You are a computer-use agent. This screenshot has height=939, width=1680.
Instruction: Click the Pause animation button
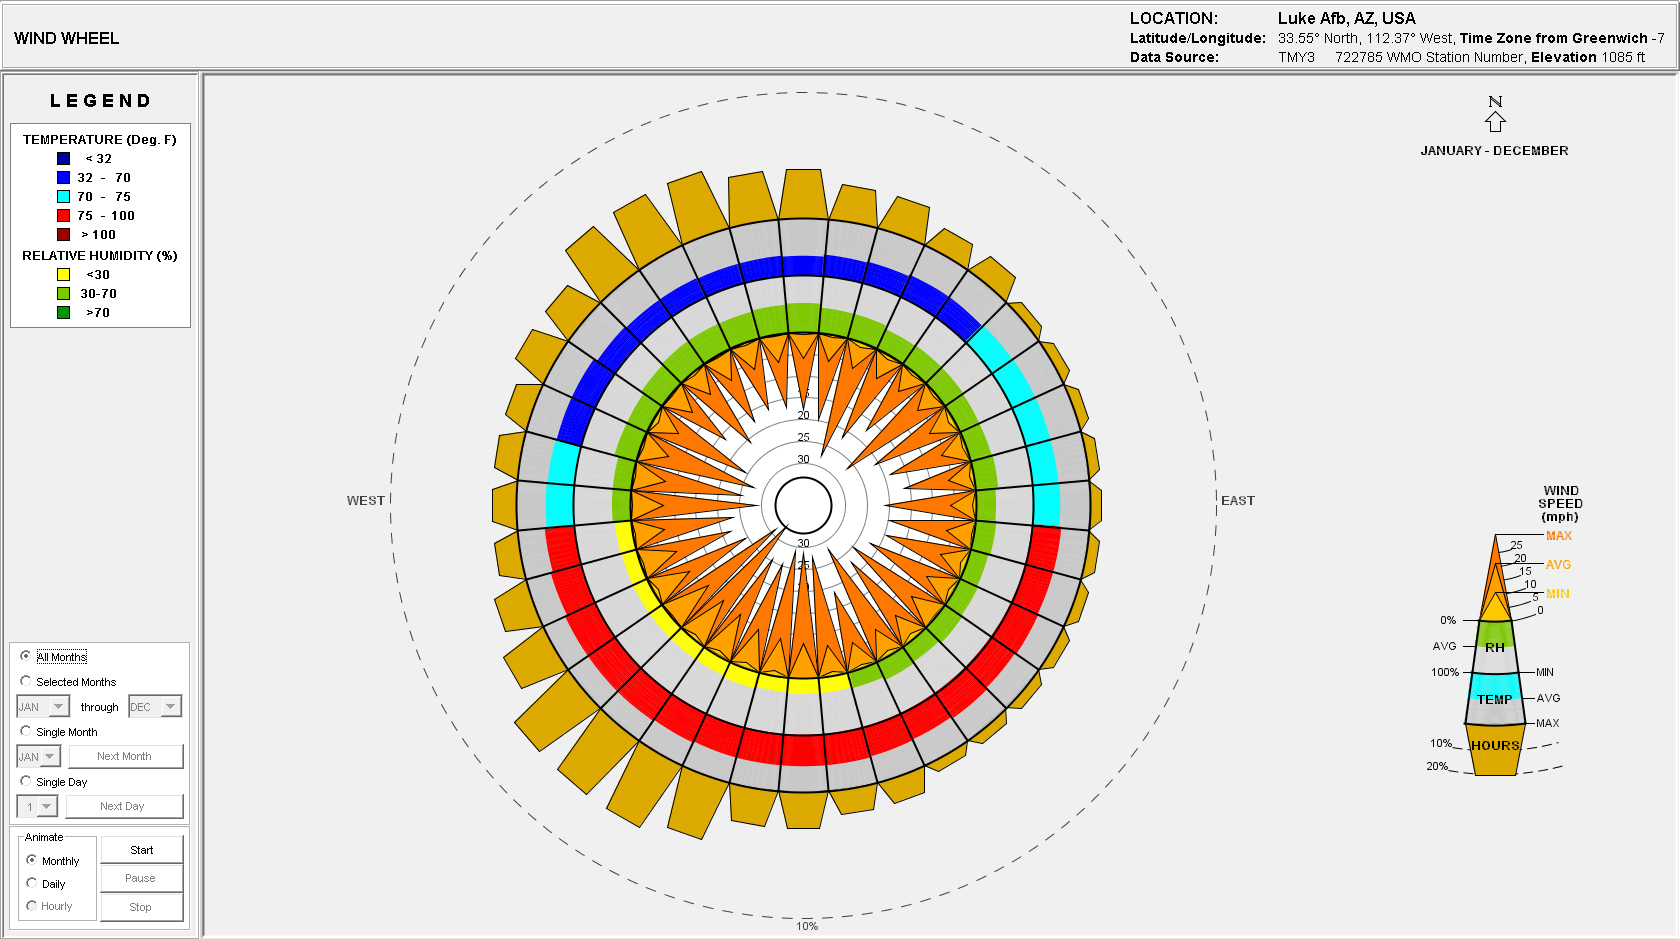[141, 878]
